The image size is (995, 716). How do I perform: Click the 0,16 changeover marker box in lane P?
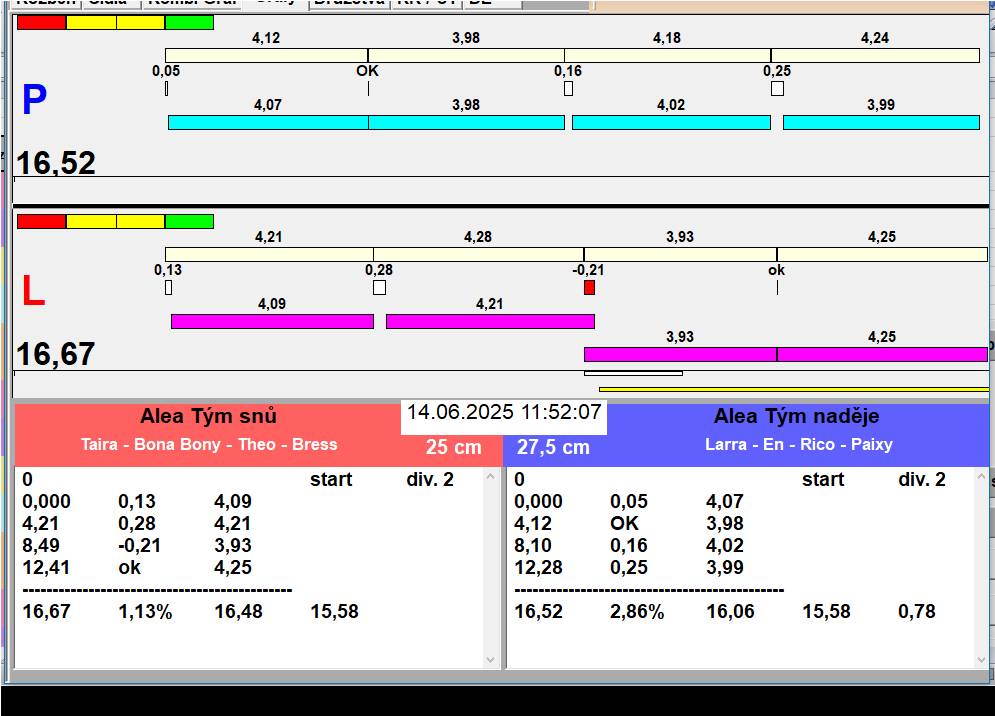(568, 89)
